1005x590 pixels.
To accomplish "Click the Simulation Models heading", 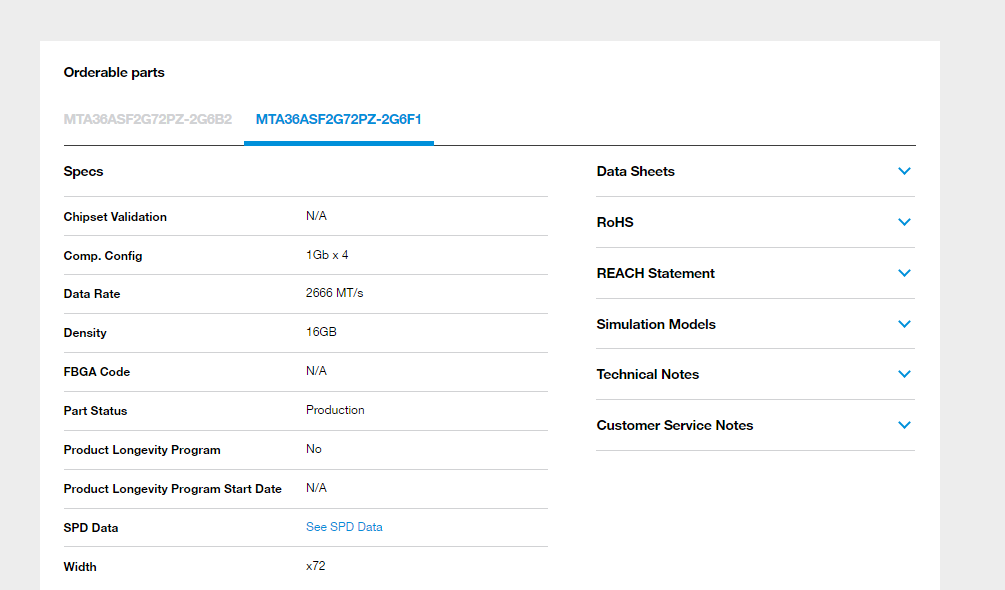I will coord(656,324).
